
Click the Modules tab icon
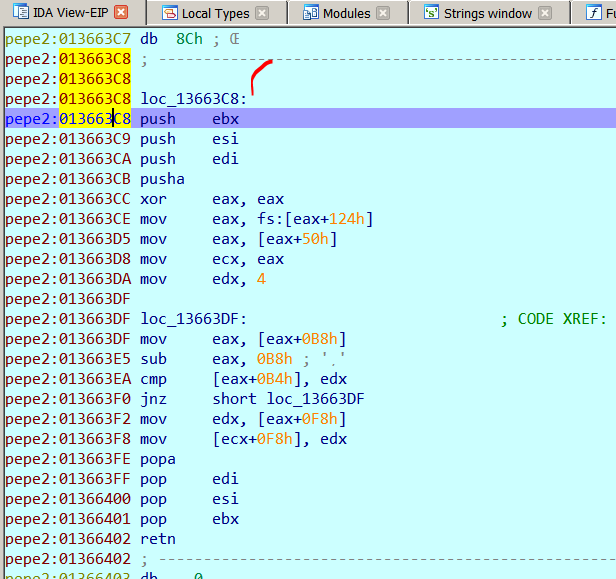[311, 13]
